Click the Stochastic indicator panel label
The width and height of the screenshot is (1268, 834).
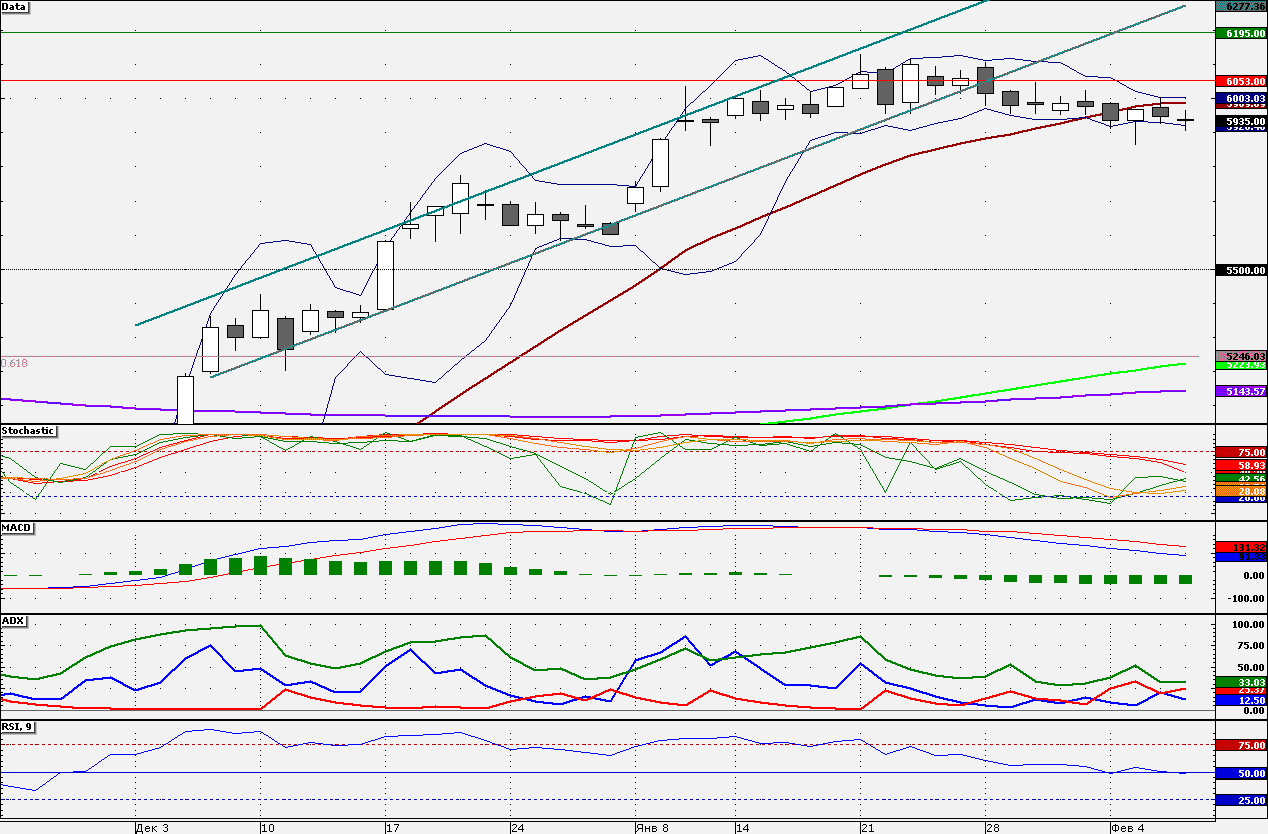[29, 431]
